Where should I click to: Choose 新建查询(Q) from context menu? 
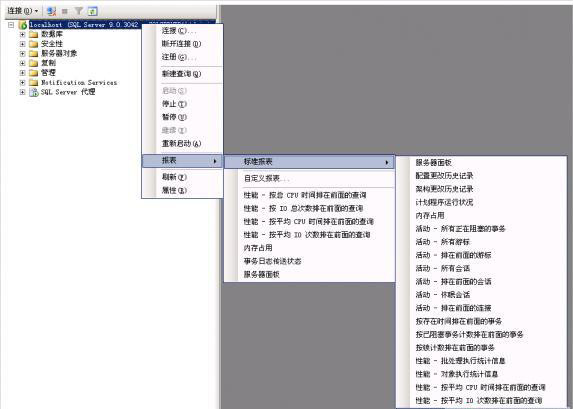[x=182, y=74]
